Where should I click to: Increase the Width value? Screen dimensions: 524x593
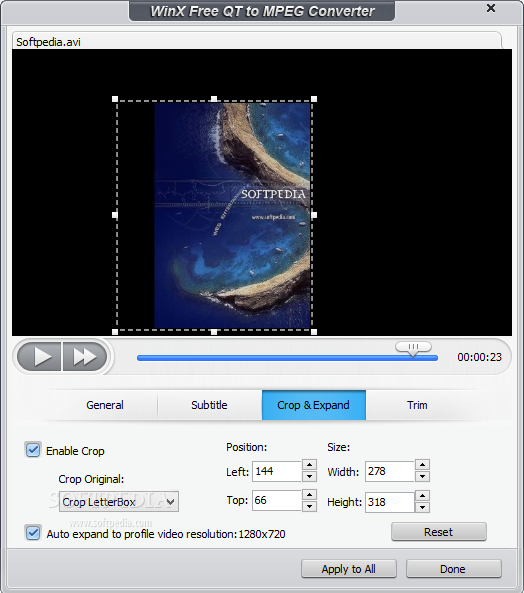(422, 465)
